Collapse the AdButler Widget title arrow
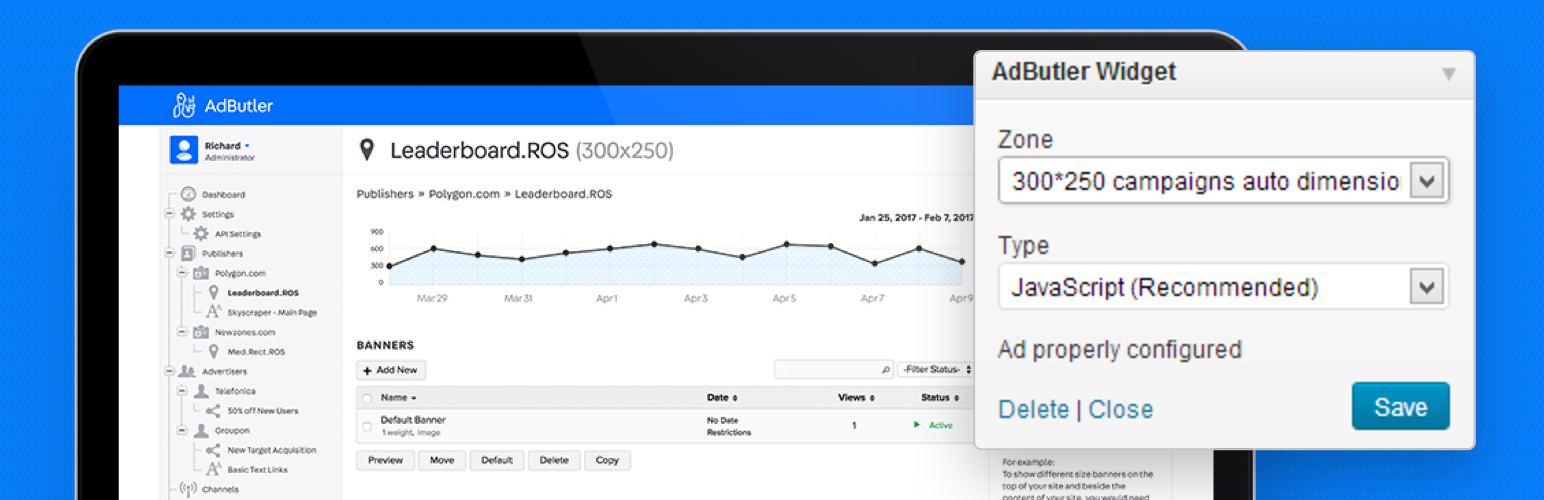 point(1448,74)
